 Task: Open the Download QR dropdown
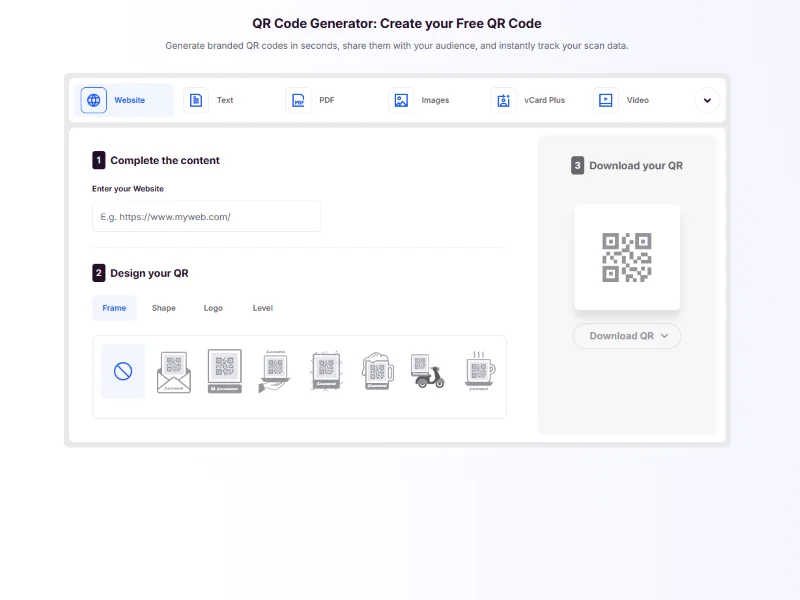coord(627,336)
